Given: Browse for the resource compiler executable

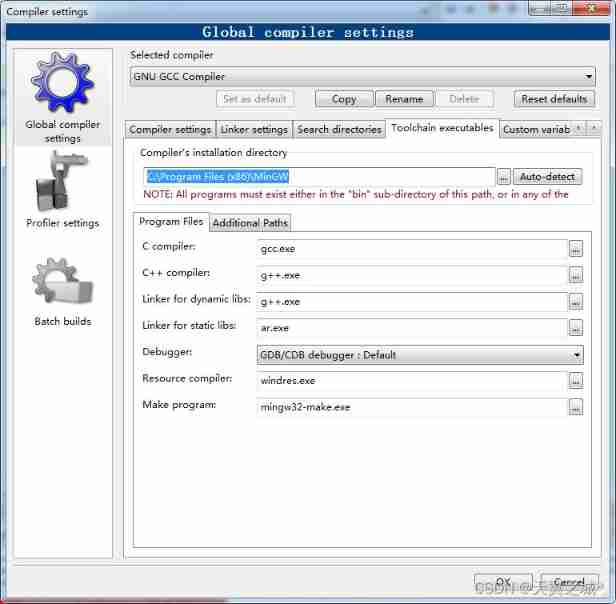Looking at the screenshot, I should [576, 380].
